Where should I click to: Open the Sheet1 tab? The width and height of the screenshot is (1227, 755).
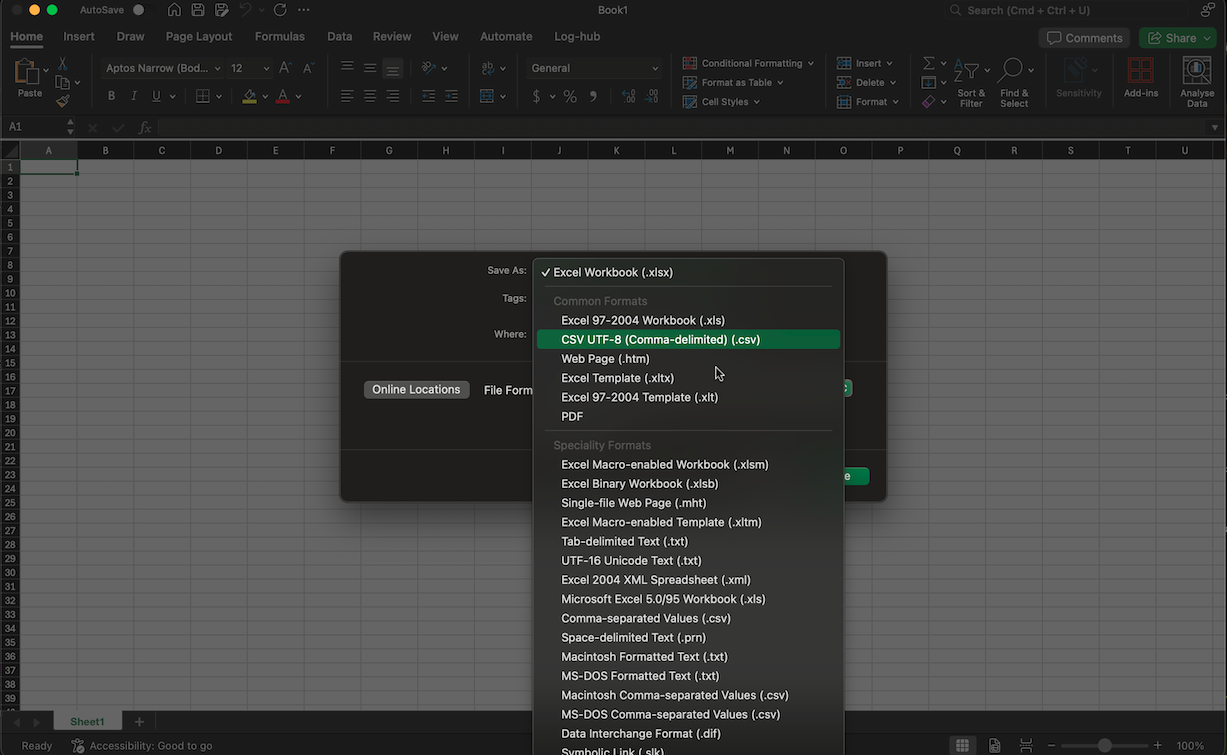coord(87,722)
